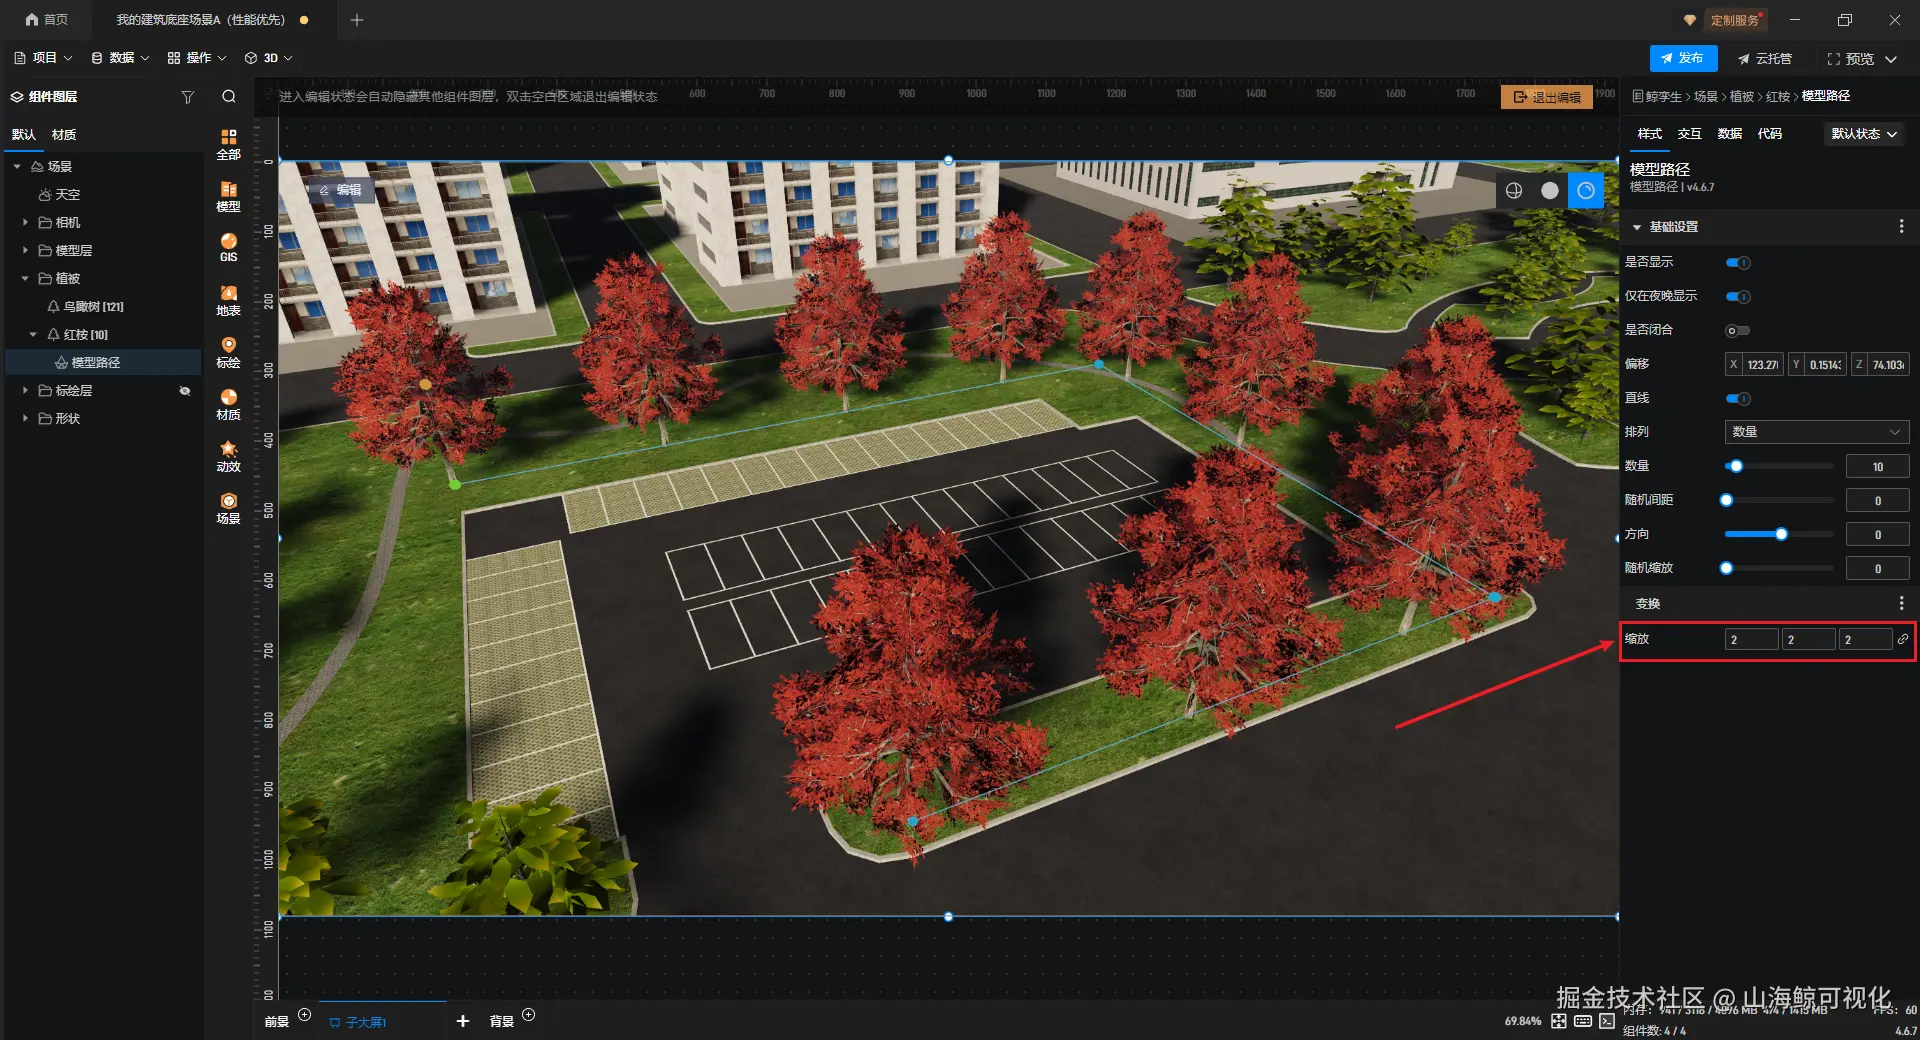Open a new tab with plus icon

pyautogui.click(x=357, y=20)
